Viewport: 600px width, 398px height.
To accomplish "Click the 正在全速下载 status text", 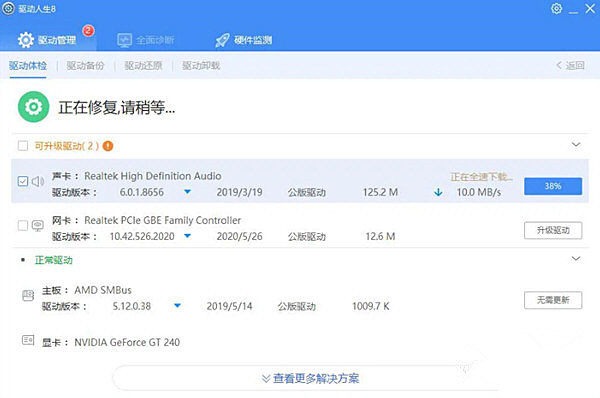I will (482, 177).
